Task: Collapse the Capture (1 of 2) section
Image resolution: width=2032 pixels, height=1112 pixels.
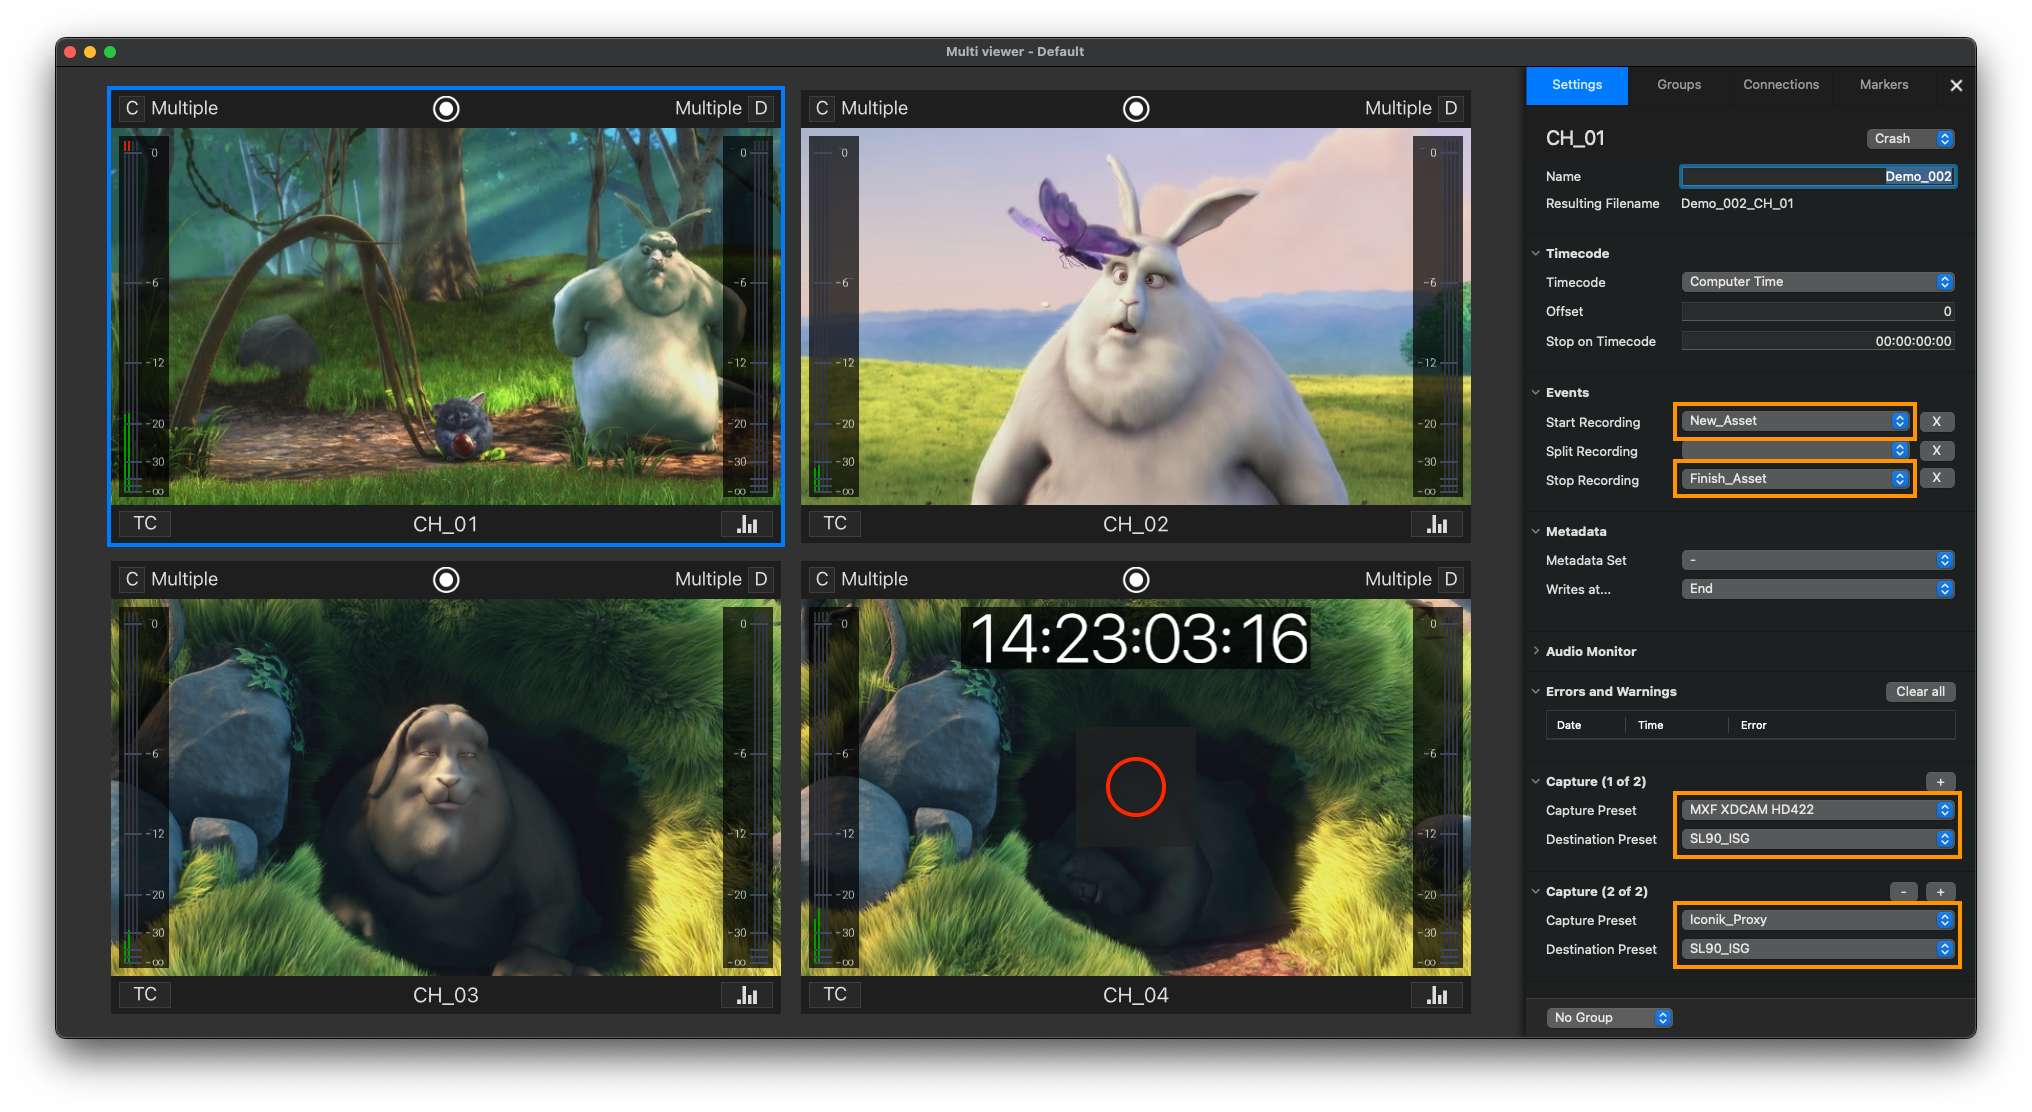Action: [1536, 781]
